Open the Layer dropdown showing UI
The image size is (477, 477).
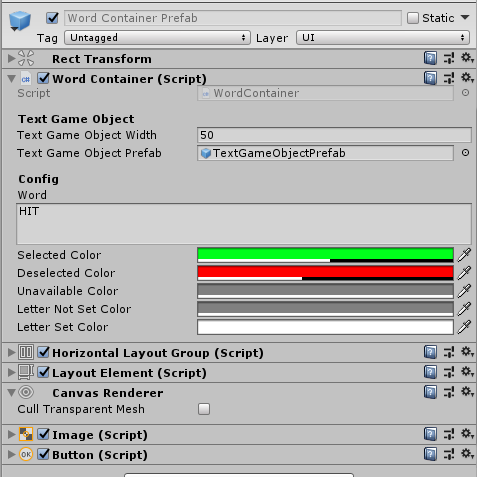[383, 38]
